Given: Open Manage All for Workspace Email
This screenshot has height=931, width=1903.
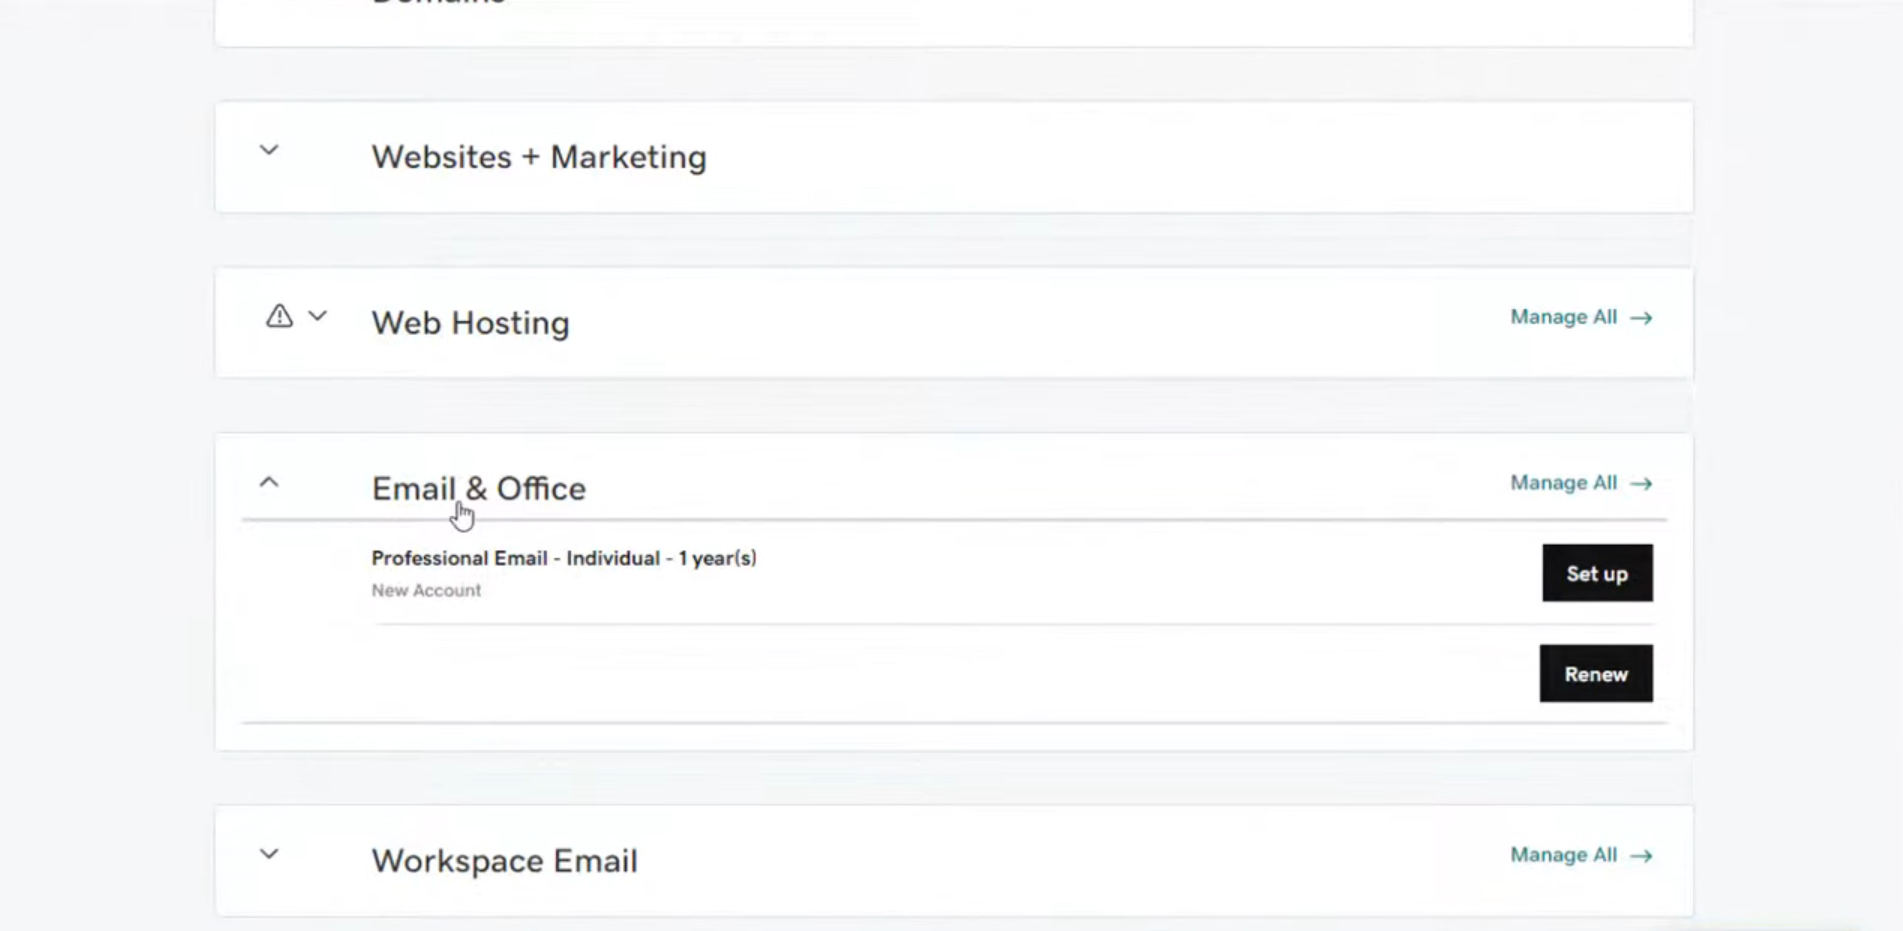Looking at the screenshot, I should coord(1563,855).
